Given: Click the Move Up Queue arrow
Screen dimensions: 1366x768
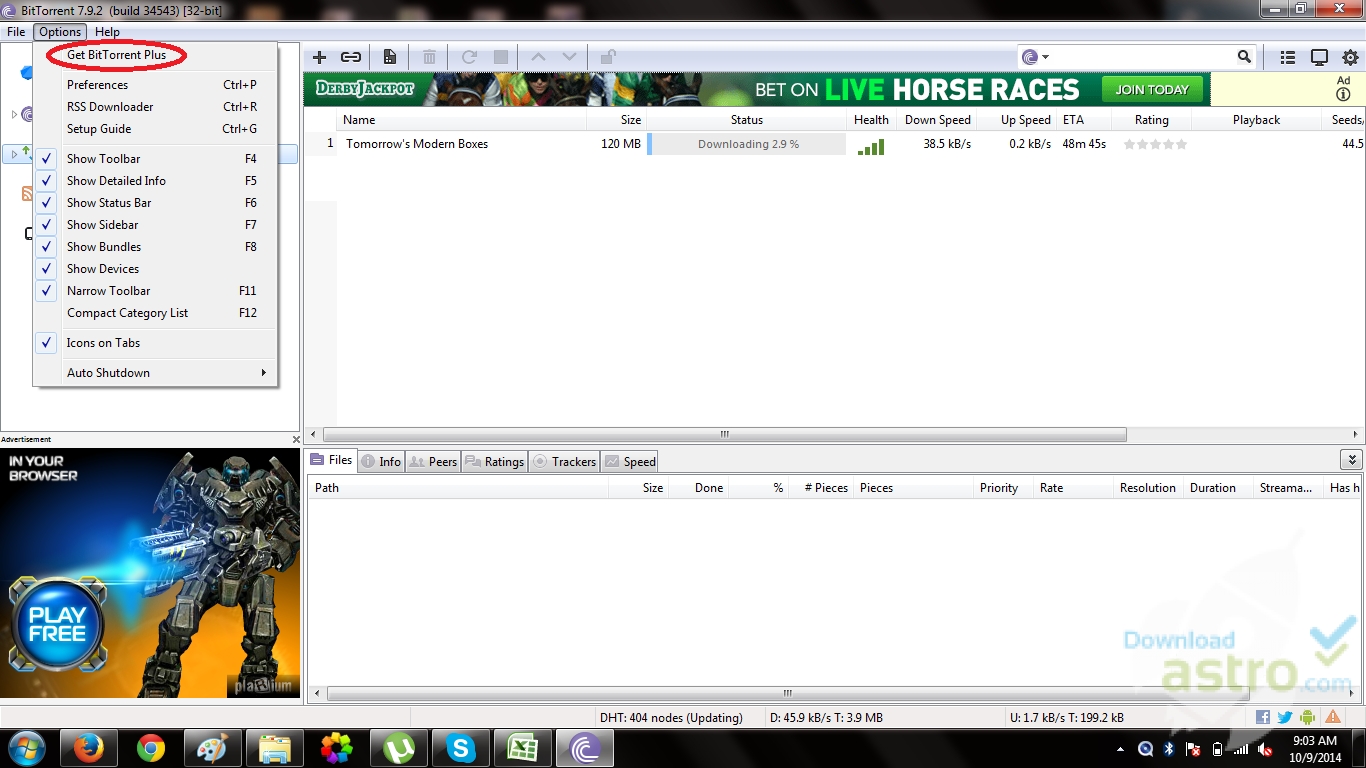Looking at the screenshot, I should coord(538,57).
